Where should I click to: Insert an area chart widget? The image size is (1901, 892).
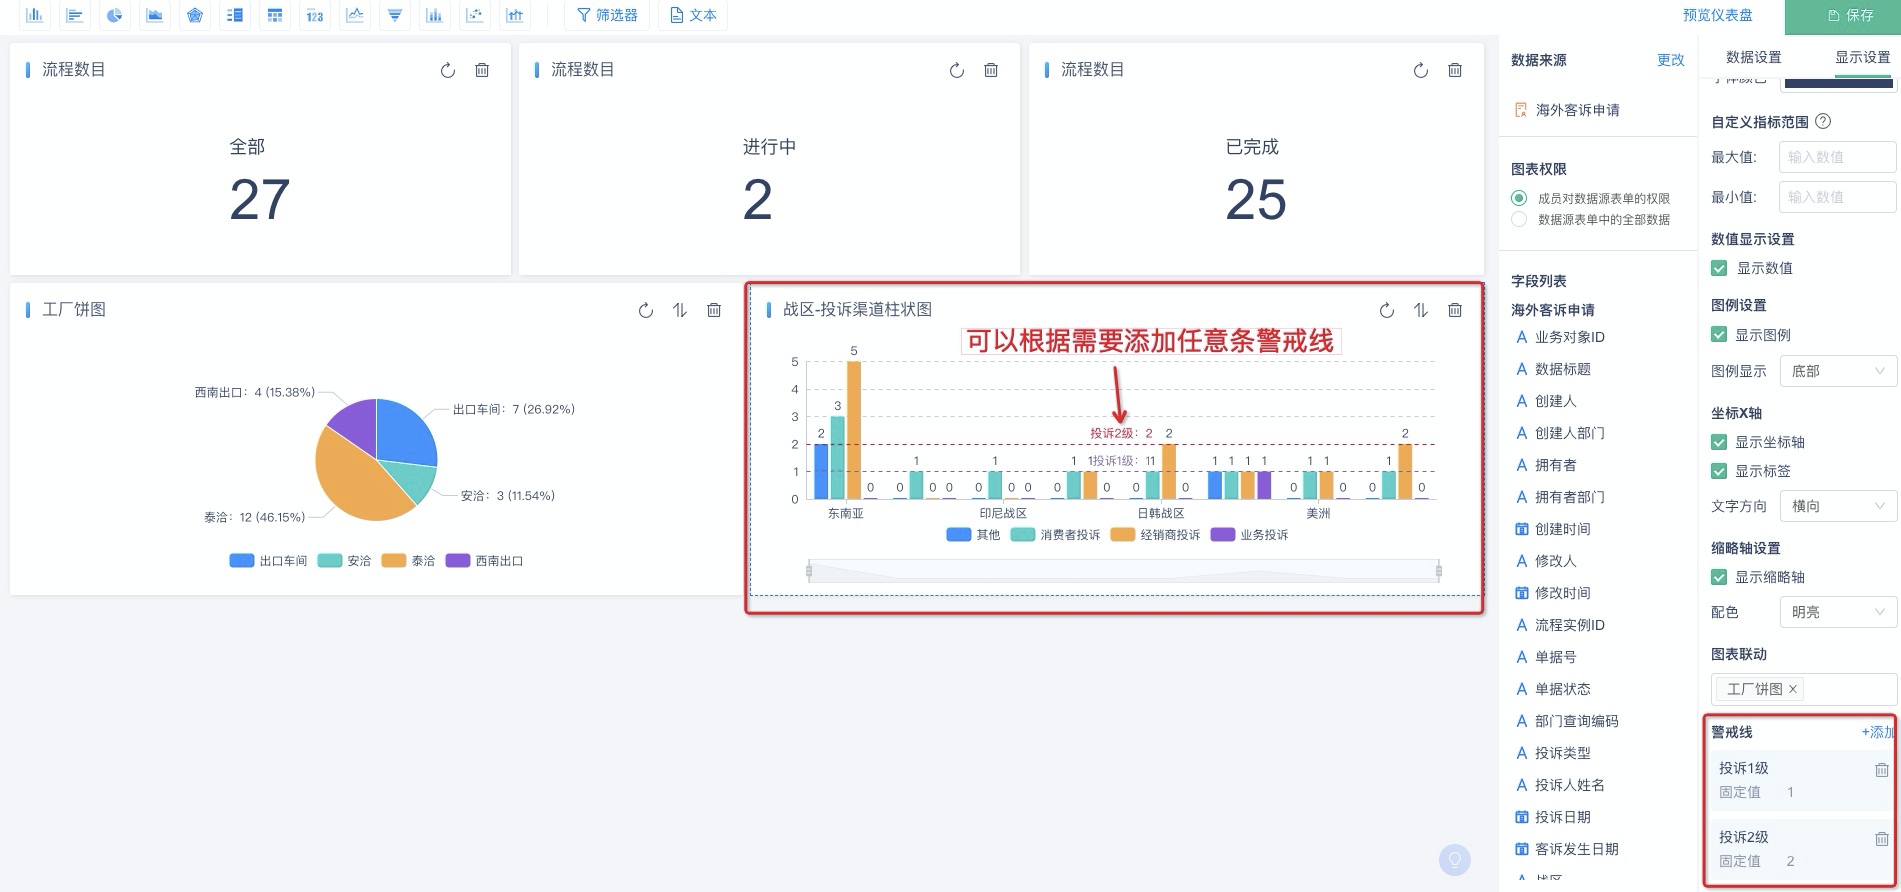coord(155,15)
